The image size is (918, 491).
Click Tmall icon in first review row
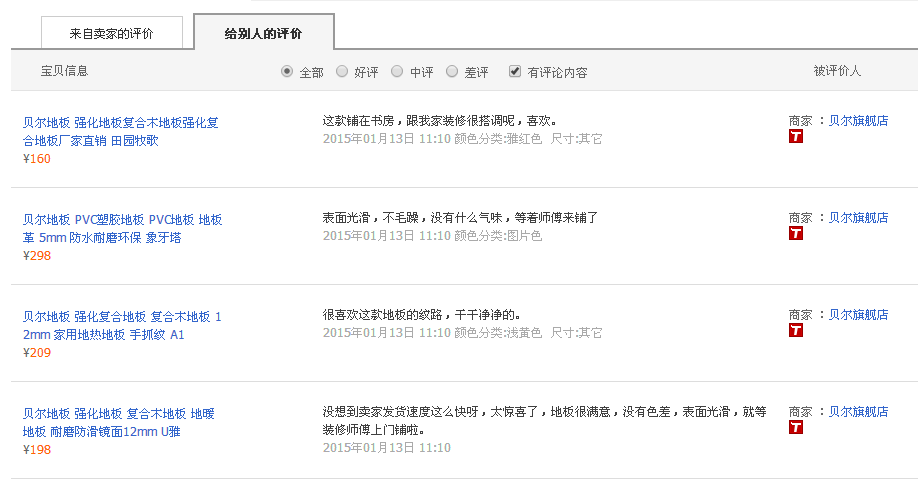796,137
